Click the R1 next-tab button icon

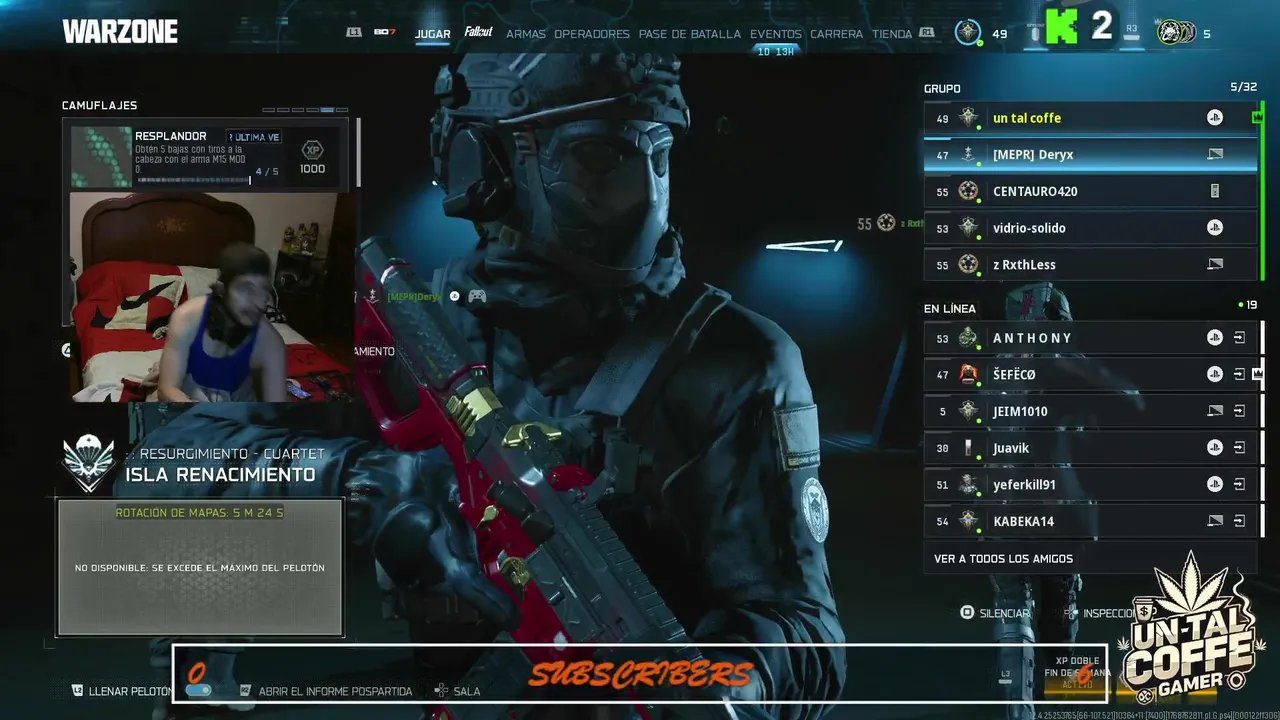pyautogui.click(x=927, y=32)
